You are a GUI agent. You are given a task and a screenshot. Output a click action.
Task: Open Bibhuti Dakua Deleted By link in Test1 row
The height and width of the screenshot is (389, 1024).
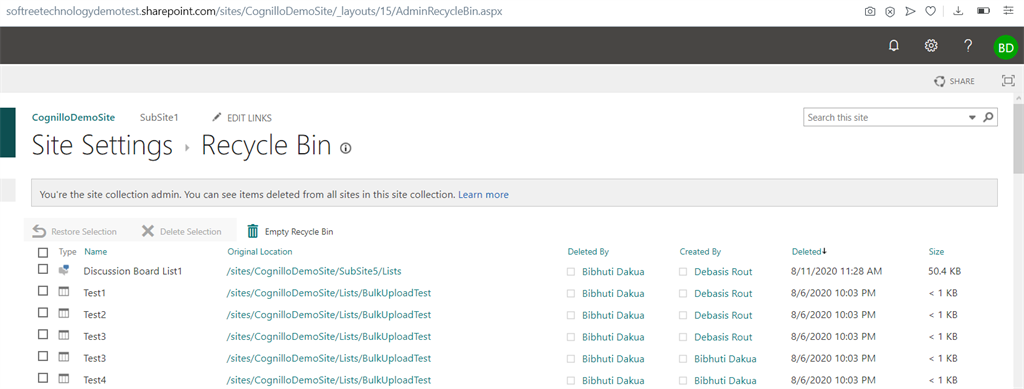tap(613, 294)
